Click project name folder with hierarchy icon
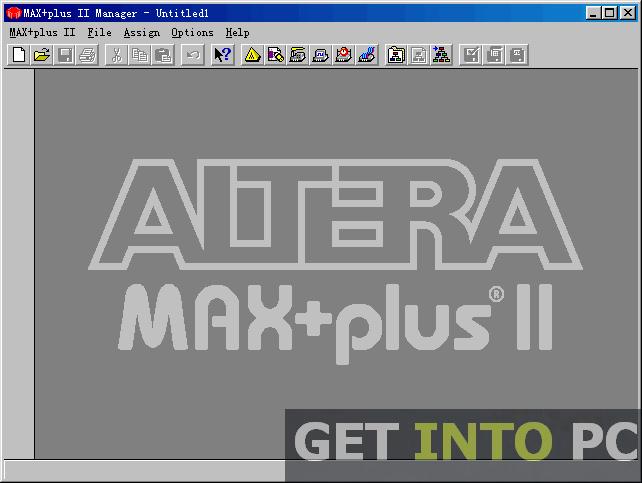 (x=396, y=55)
